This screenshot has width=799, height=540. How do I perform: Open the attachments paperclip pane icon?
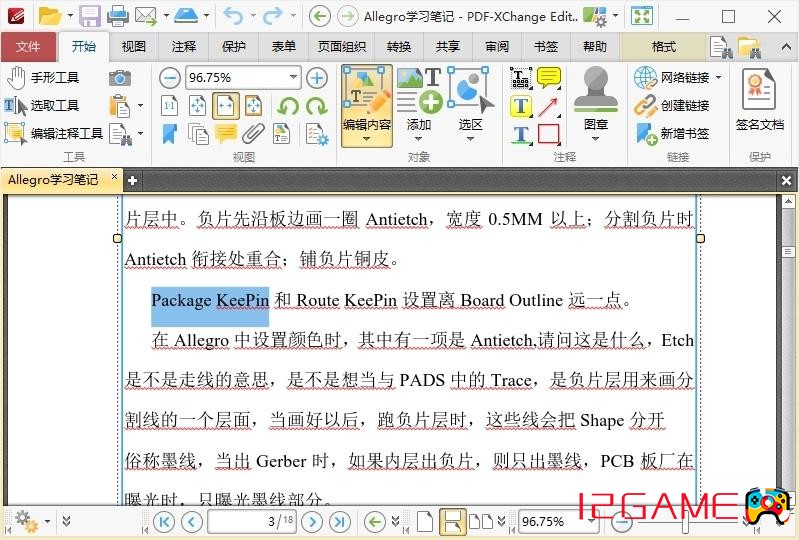pyautogui.click(x=253, y=134)
